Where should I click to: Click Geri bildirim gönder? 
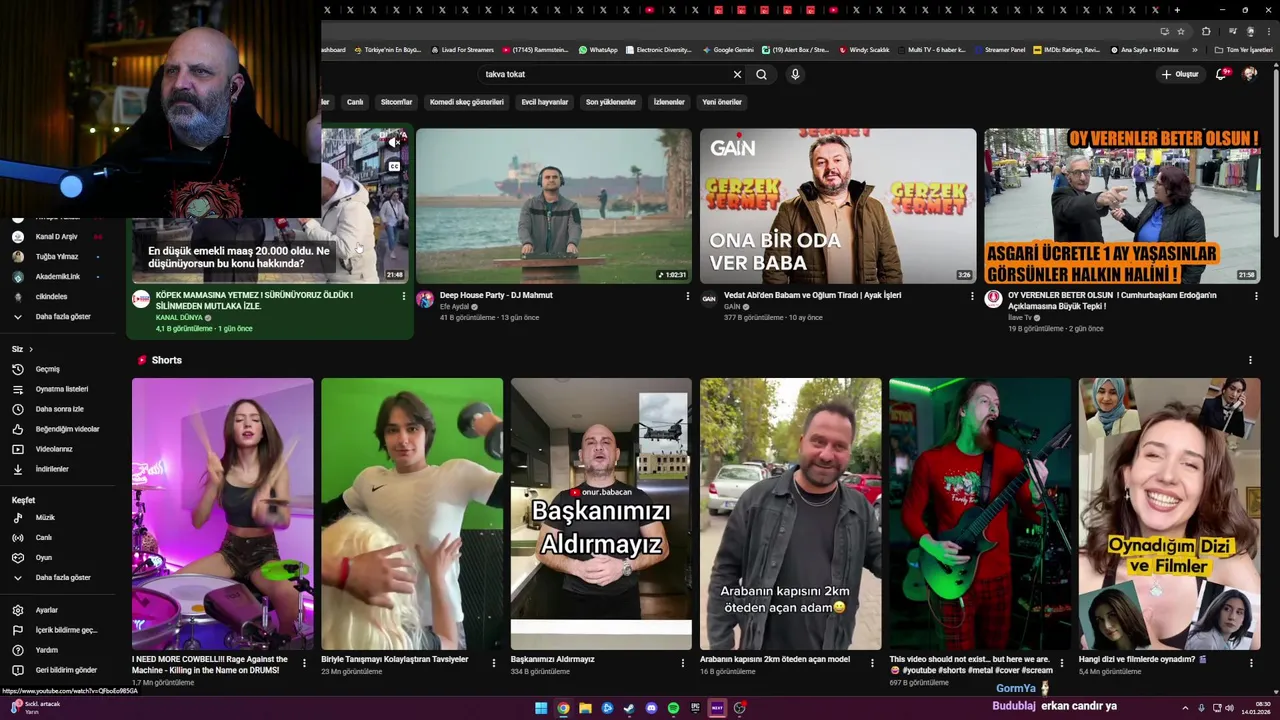(58, 670)
